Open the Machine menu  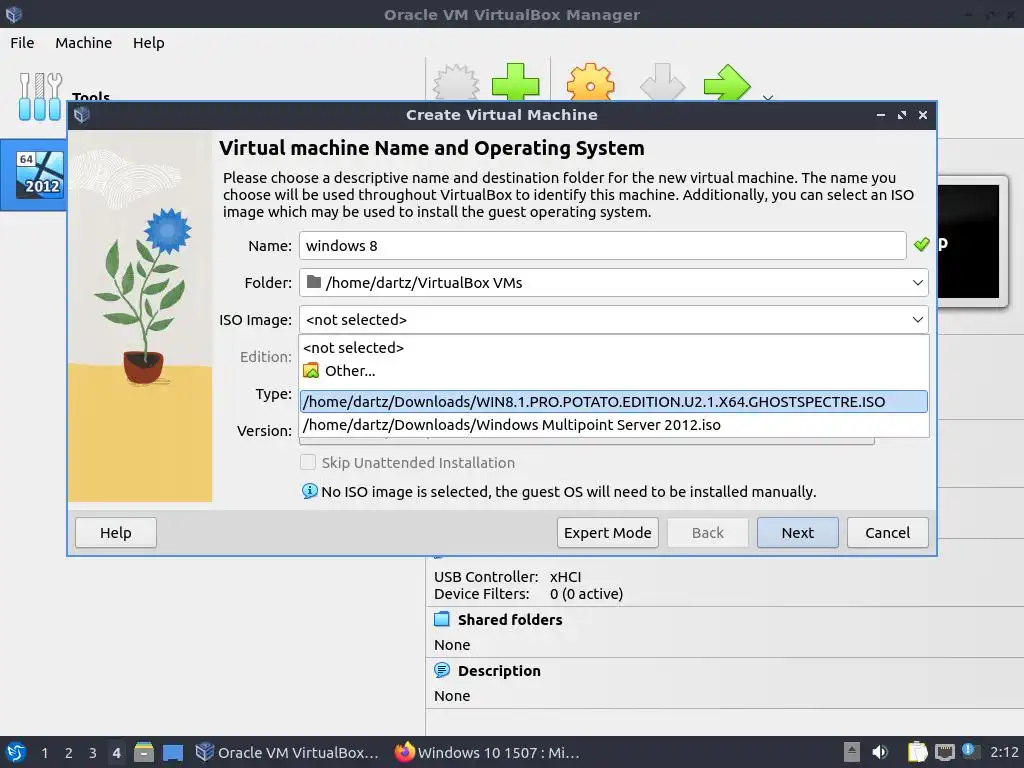pos(84,42)
